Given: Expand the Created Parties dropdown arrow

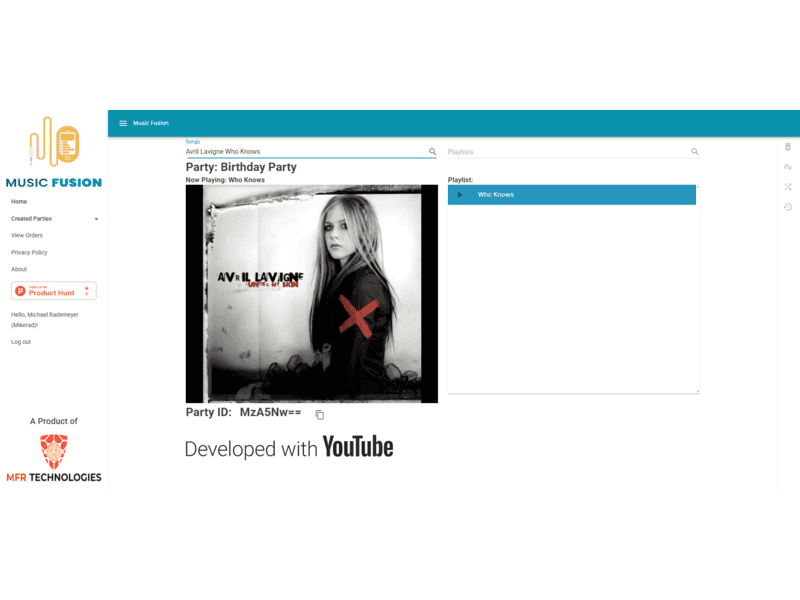Looking at the screenshot, I should (96, 219).
